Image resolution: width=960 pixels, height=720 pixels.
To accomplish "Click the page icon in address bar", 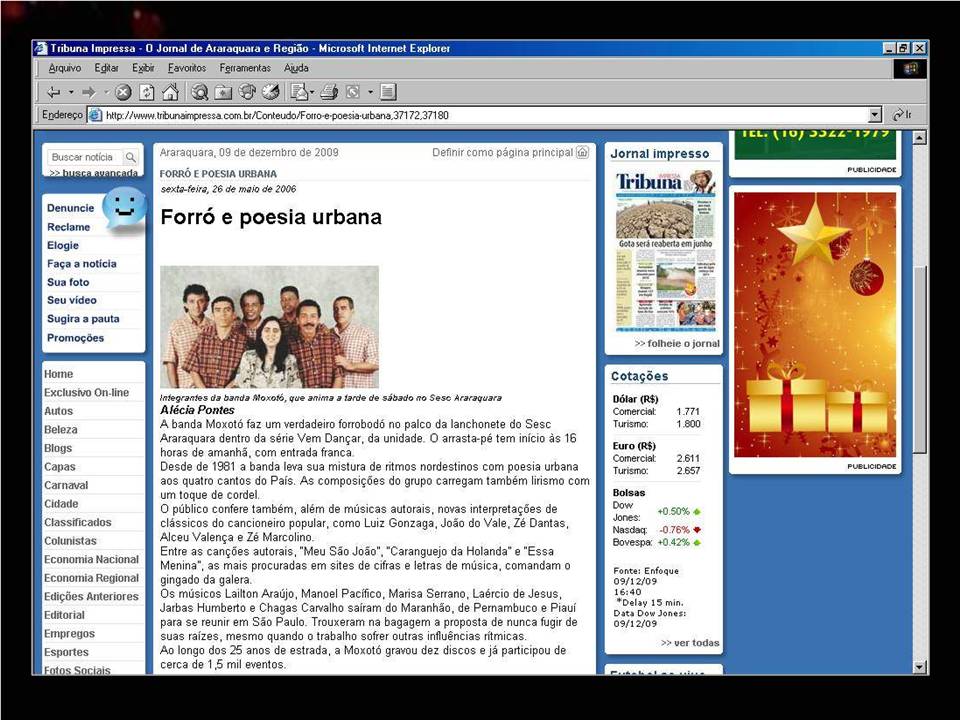I will pyautogui.click(x=95, y=114).
